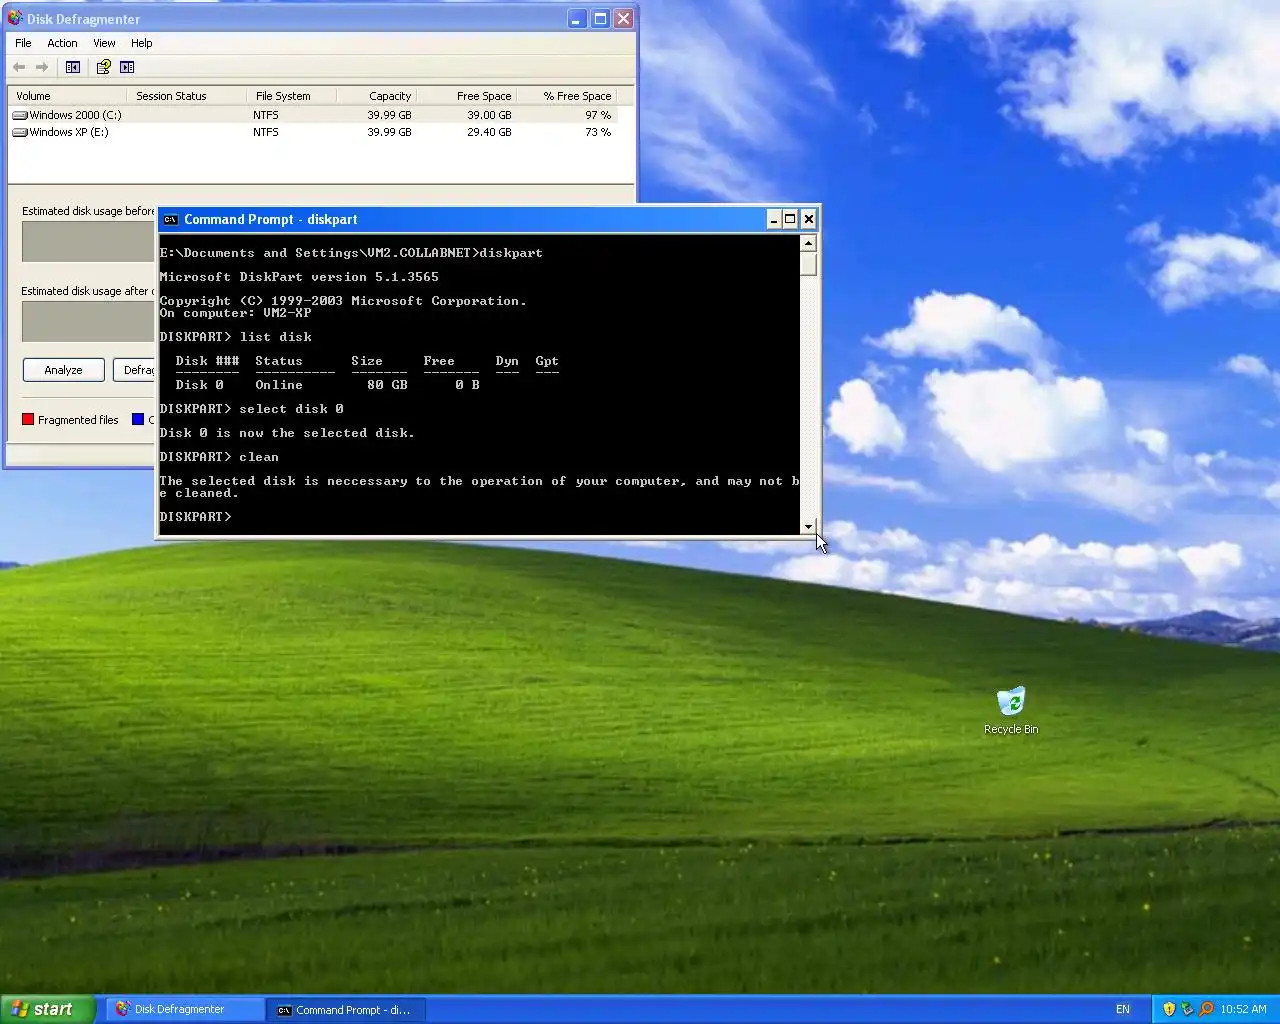This screenshot has width=1280, height=1024.
Task: Open the File menu
Action: pos(23,43)
